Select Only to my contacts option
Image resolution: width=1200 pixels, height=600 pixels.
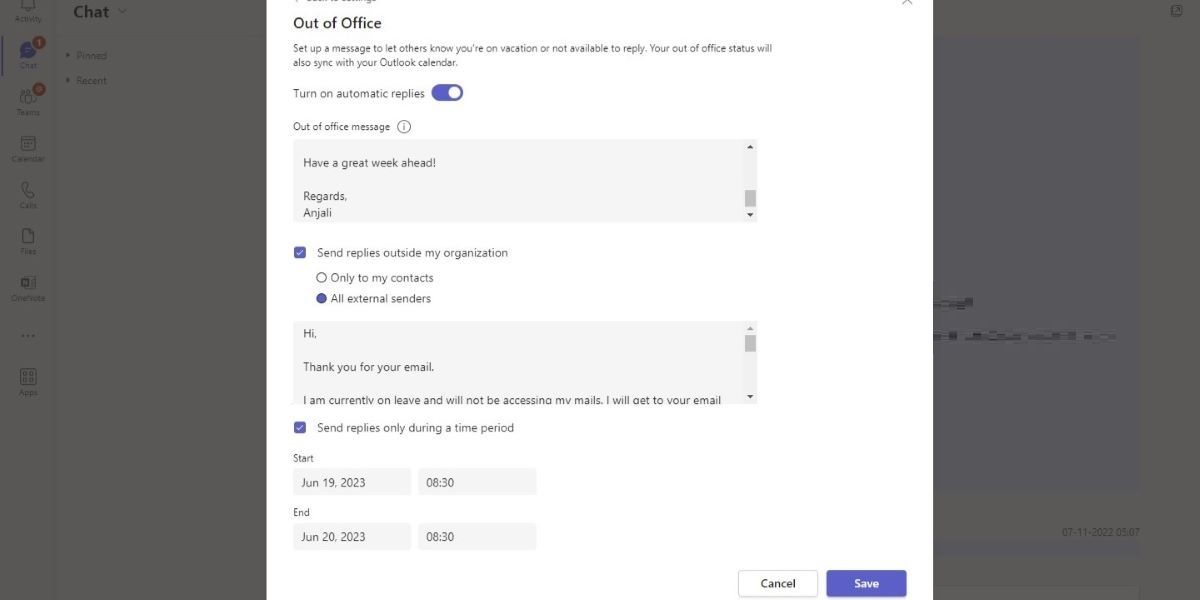point(321,277)
